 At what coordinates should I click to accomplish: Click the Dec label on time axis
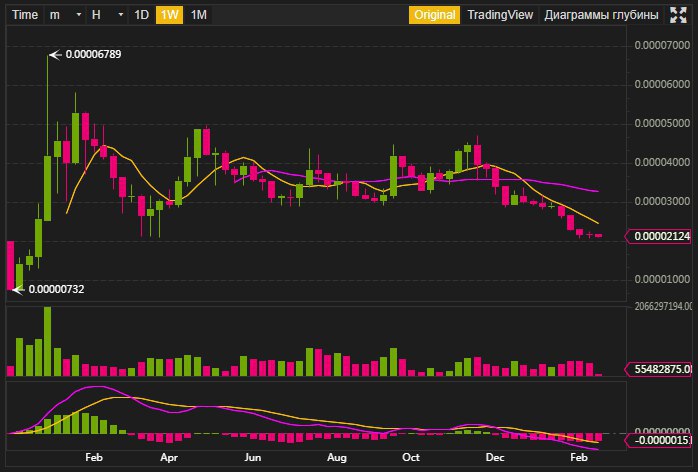(x=495, y=458)
